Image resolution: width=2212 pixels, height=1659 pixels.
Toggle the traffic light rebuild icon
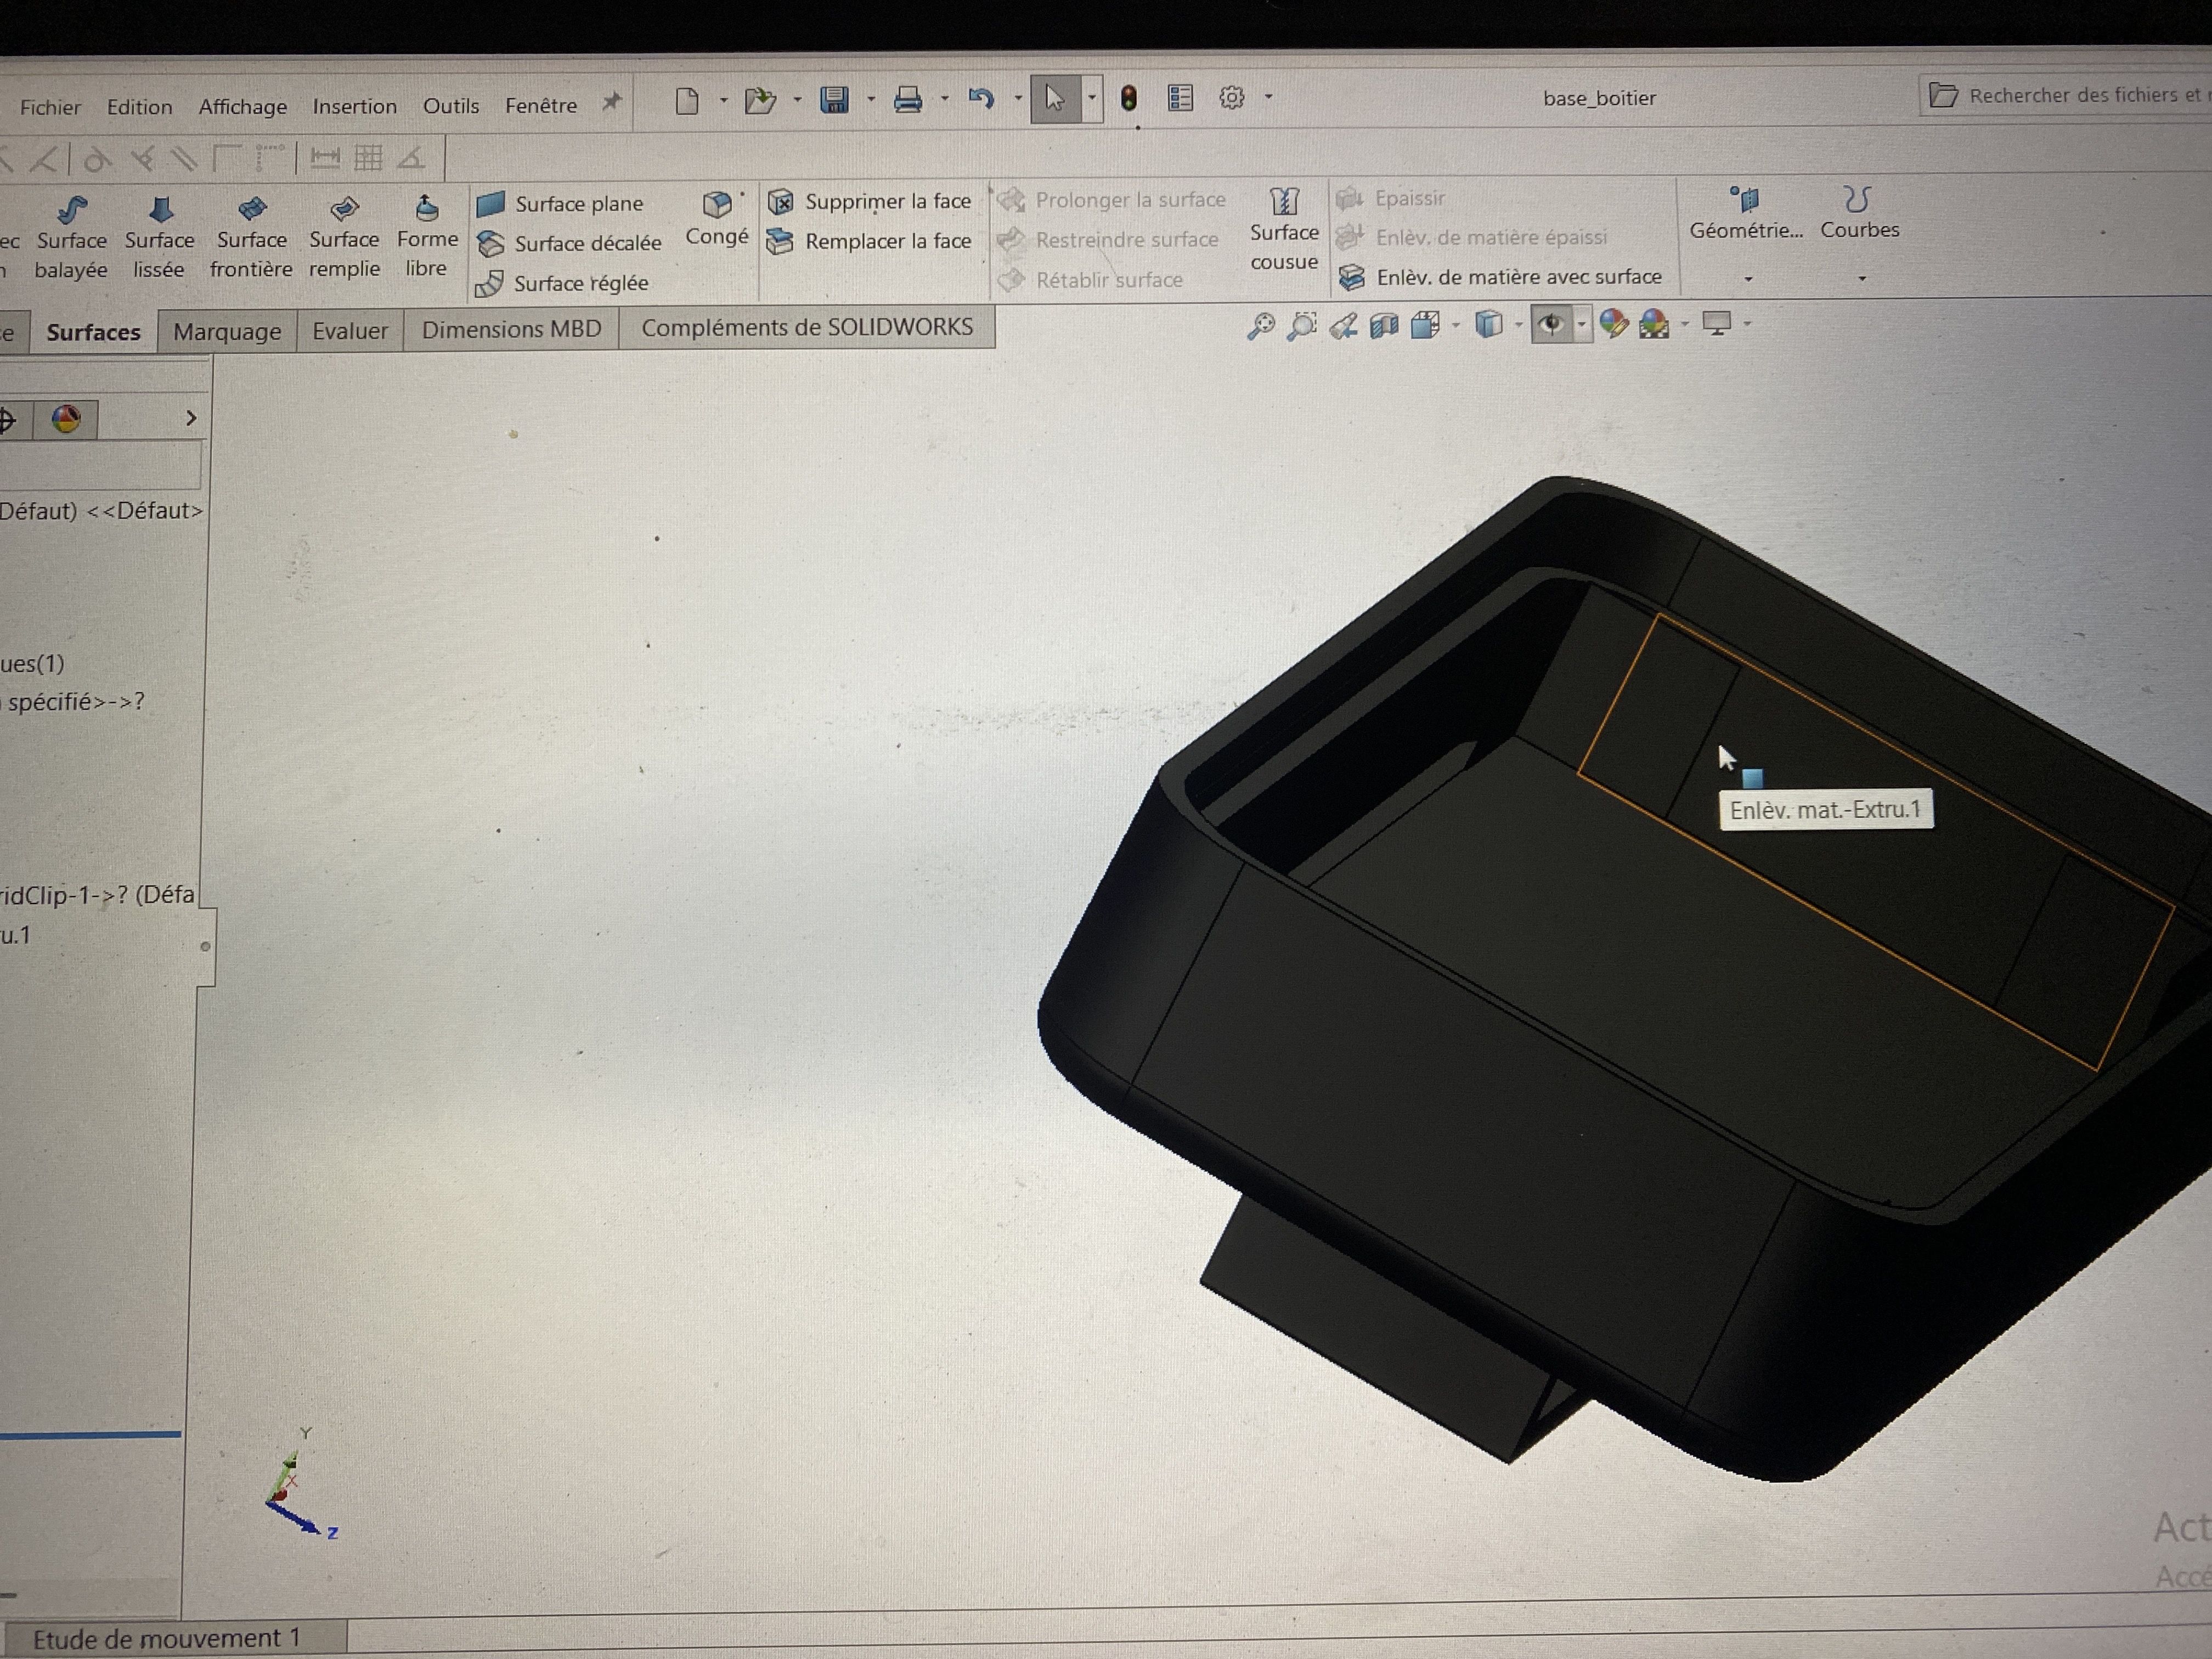pyautogui.click(x=1129, y=98)
